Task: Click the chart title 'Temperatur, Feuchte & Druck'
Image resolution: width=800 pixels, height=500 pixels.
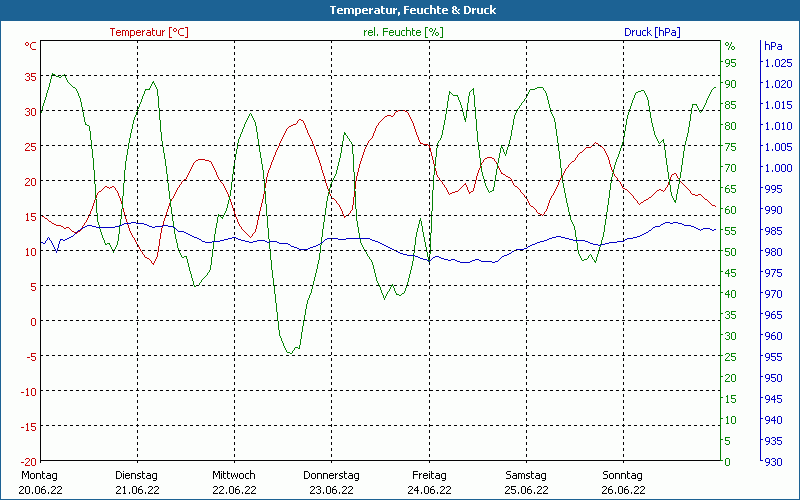Action: pyautogui.click(x=413, y=10)
